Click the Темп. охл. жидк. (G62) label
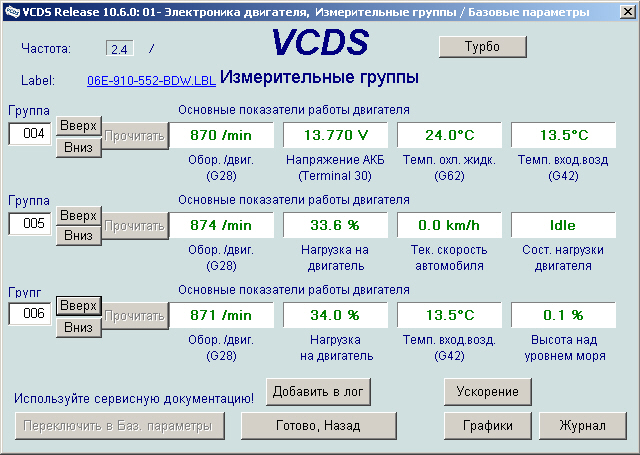This screenshot has height=455, width=640. (449, 168)
